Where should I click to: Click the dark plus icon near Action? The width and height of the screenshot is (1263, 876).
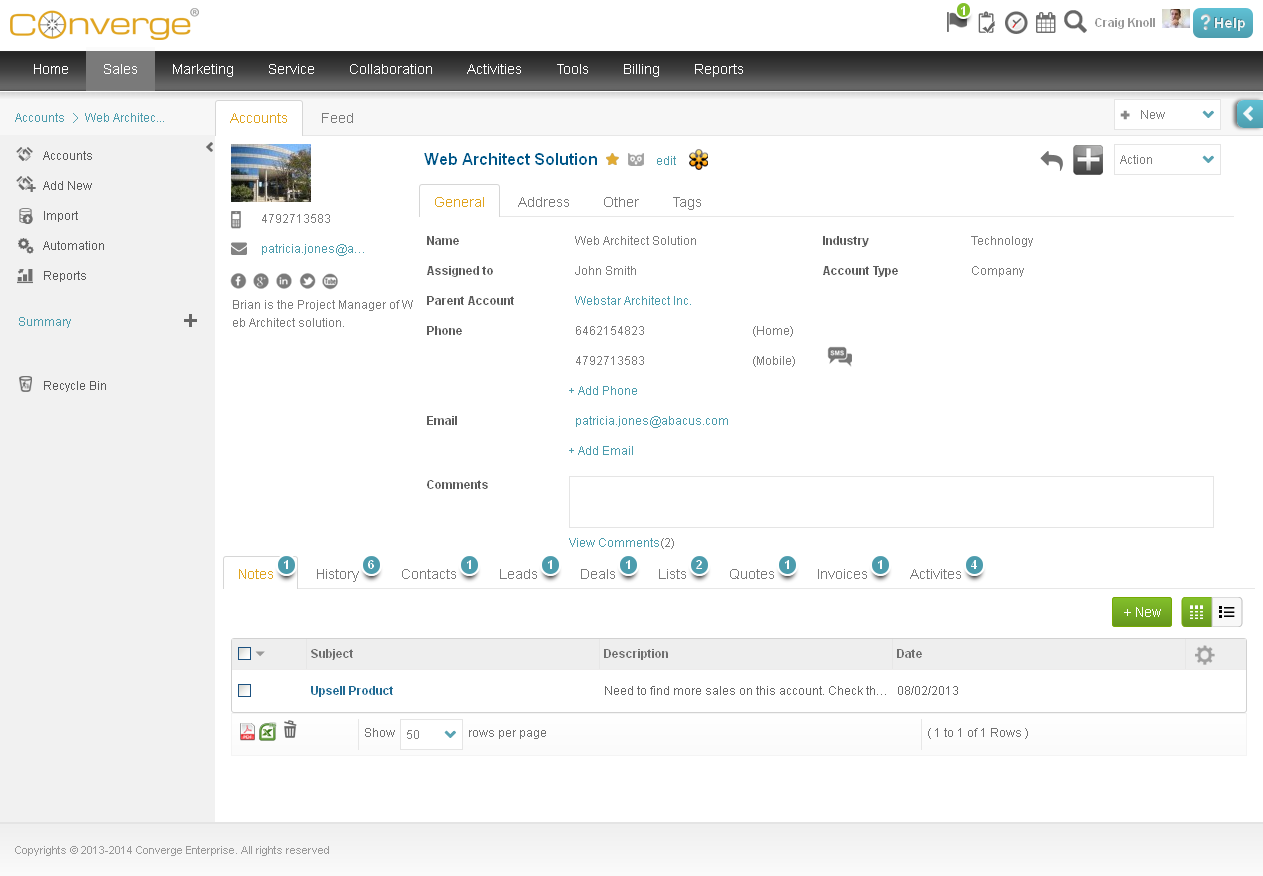click(x=1088, y=159)
